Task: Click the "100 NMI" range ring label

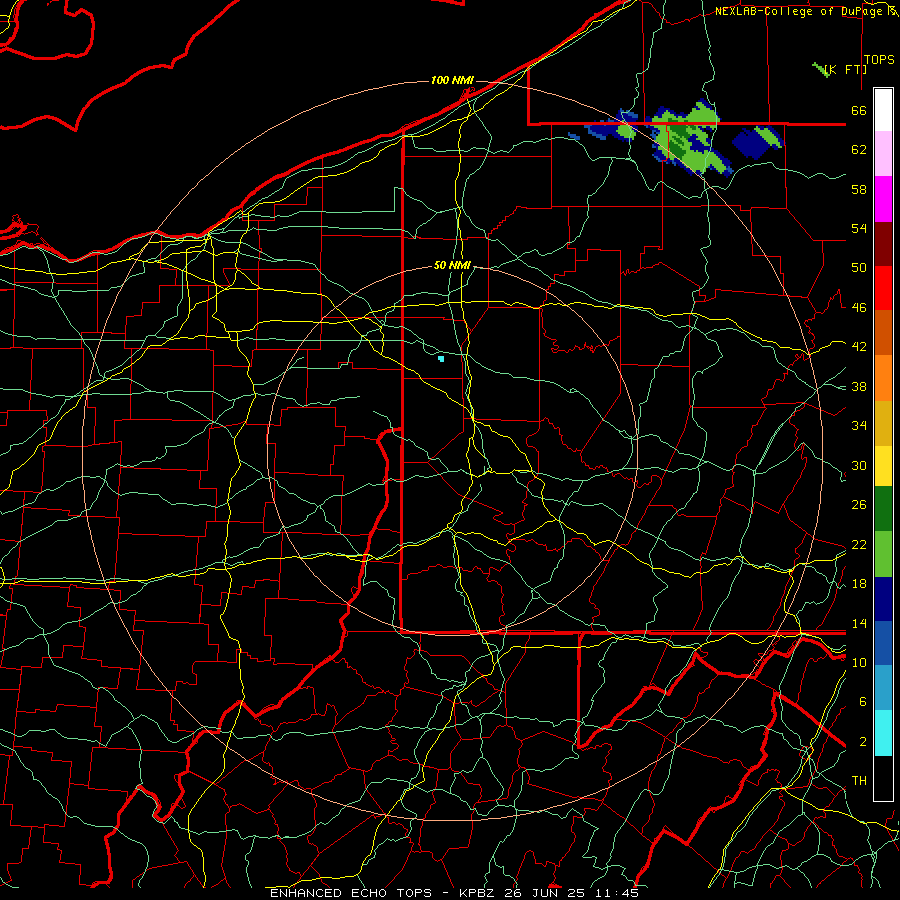Action: [452, 80]
